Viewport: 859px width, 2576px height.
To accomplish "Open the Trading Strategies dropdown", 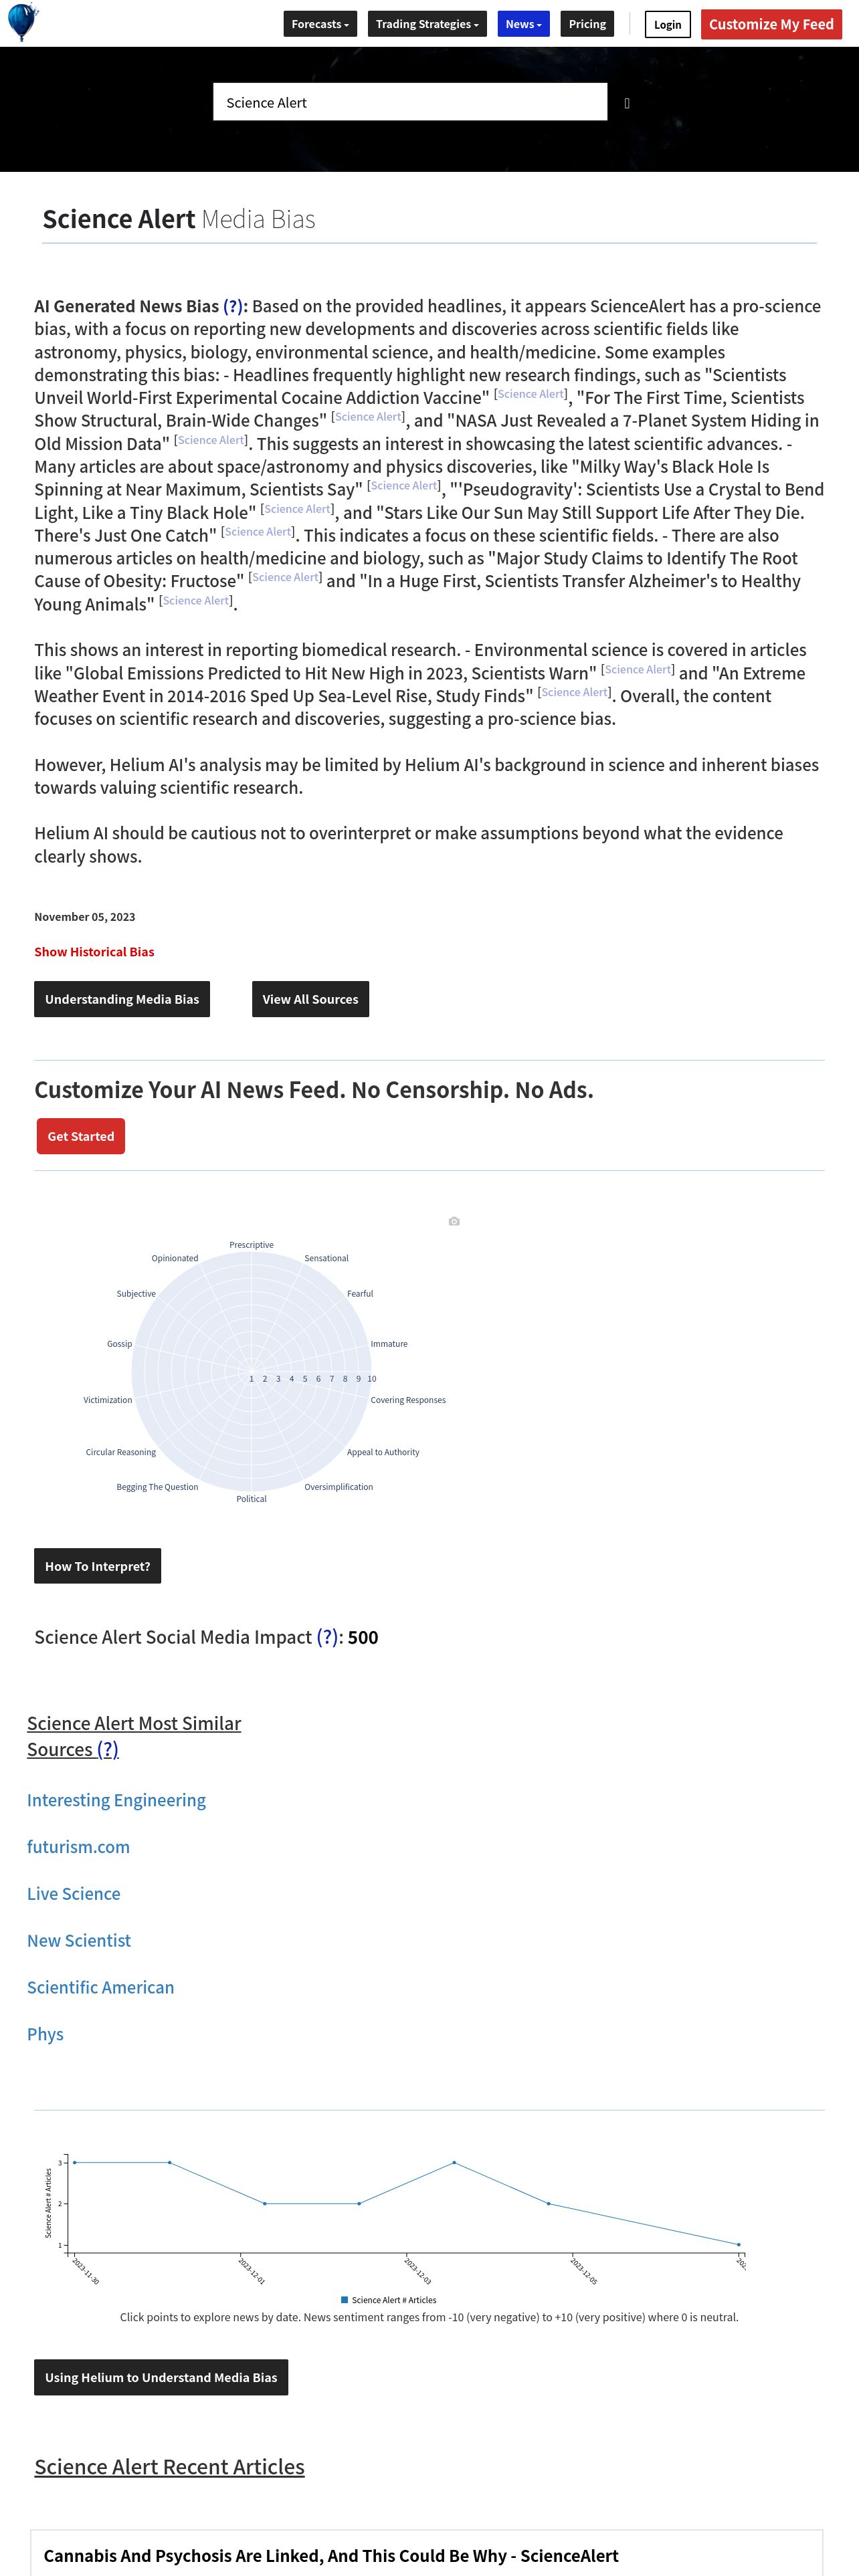I will pos(427,24).
